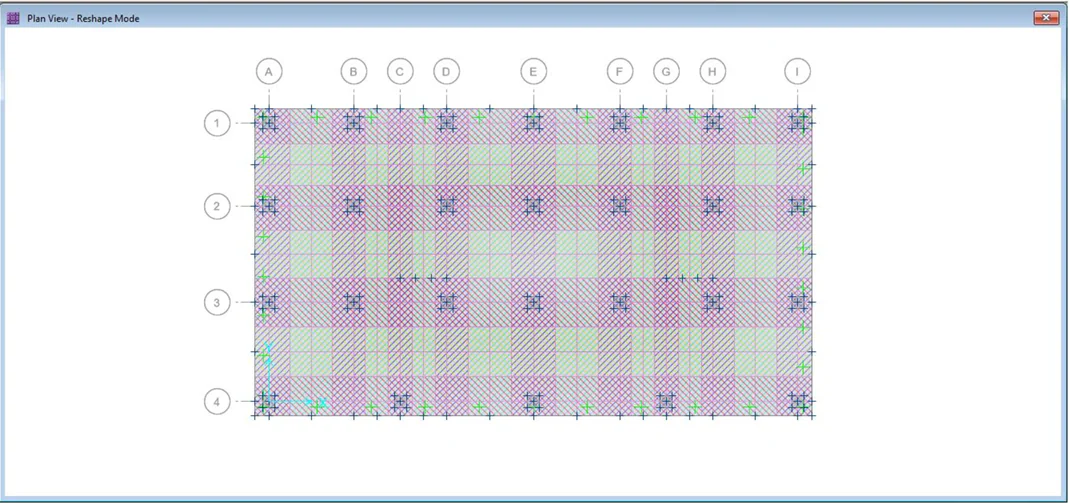Pick grid line marker E
The height and width of the screenshot is (503, 1070).
533,72
